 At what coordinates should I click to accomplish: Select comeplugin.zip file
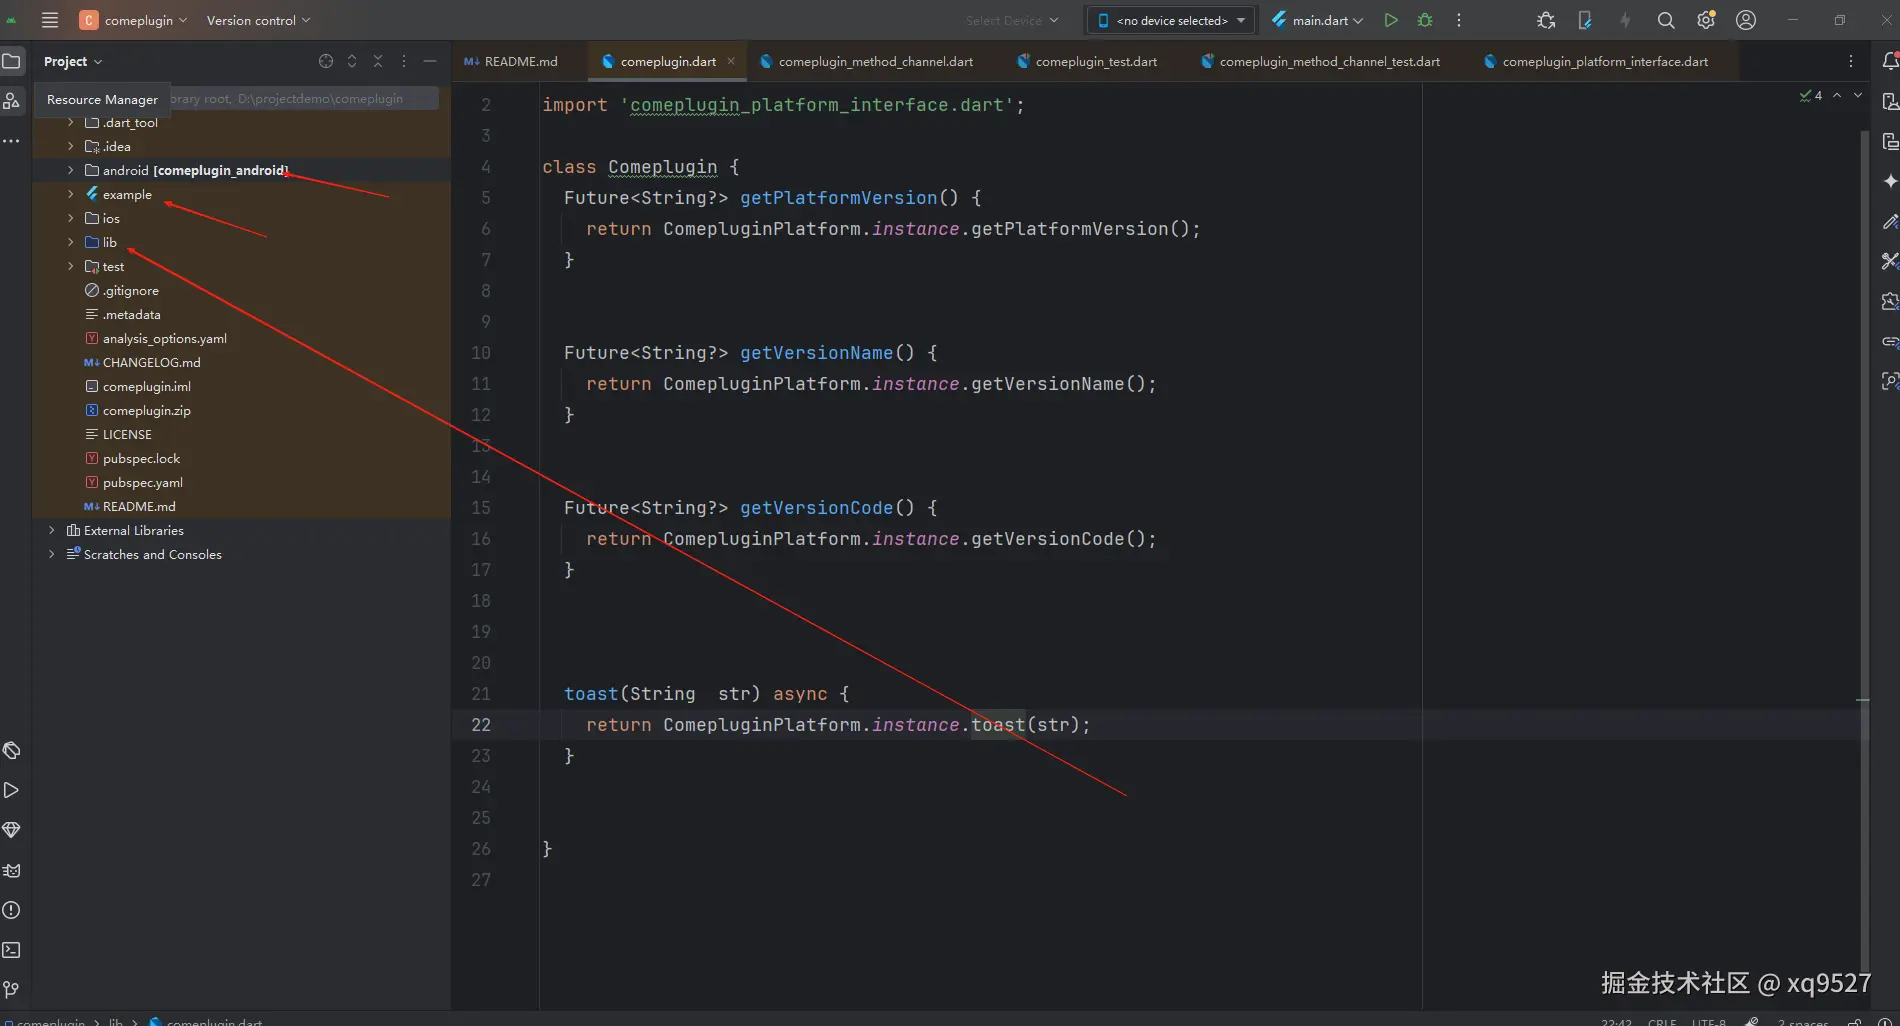[x=146, y=411]
